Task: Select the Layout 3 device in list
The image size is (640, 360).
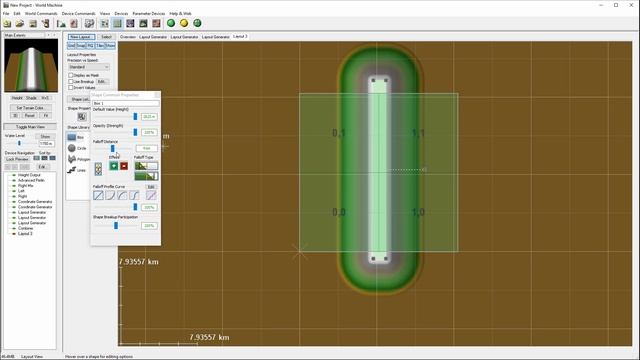Action: [x=25, y=233]
